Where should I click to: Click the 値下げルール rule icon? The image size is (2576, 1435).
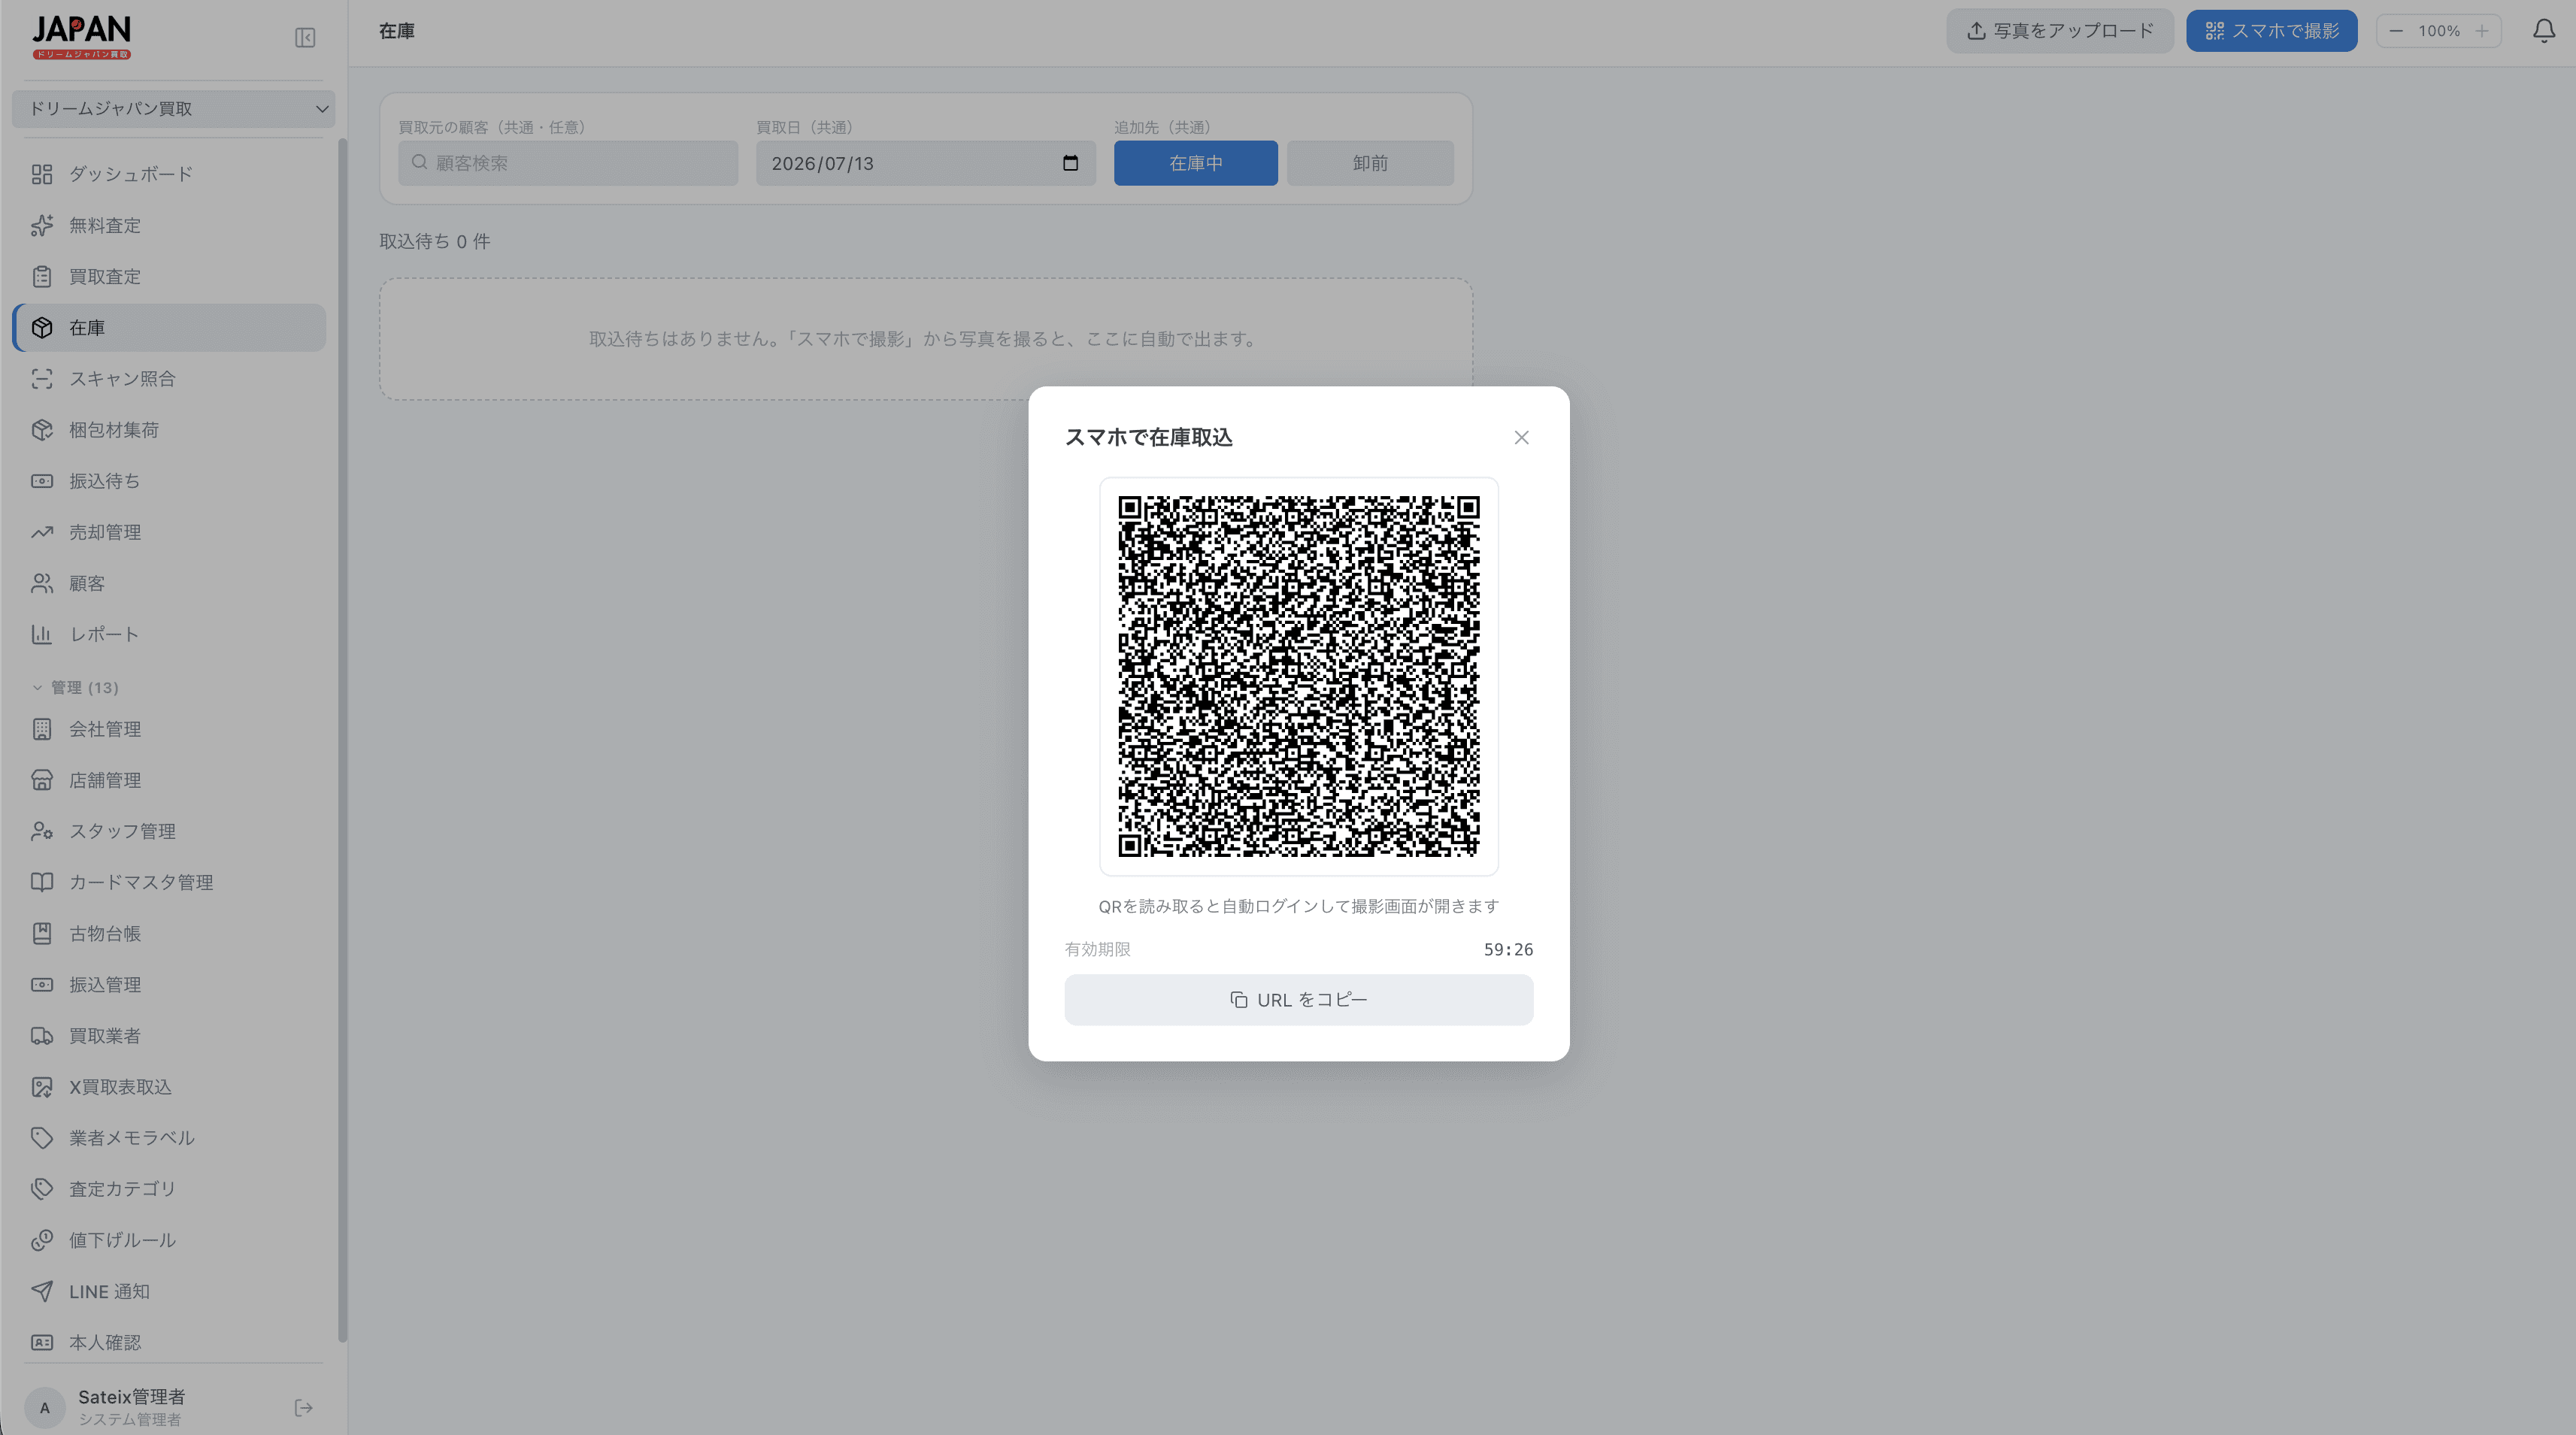pos(42,1240)
